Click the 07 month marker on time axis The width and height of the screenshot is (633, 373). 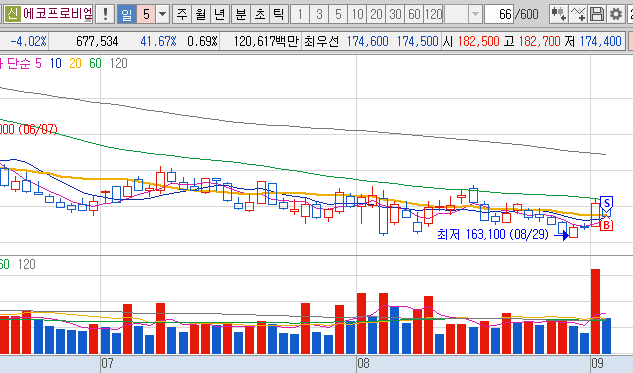coord(107,363)
